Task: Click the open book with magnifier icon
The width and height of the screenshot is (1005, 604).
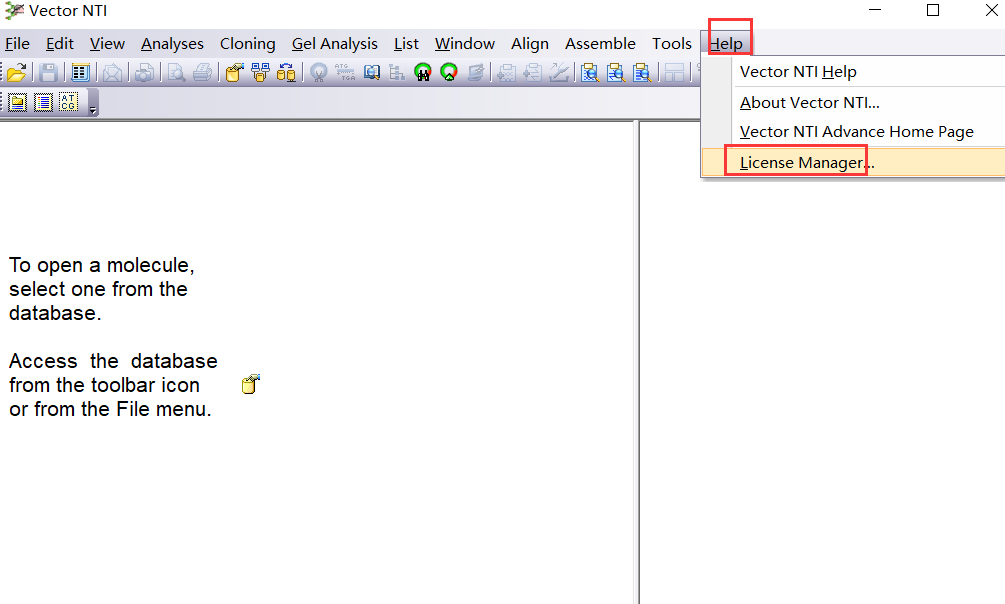Action: point(372,72)
